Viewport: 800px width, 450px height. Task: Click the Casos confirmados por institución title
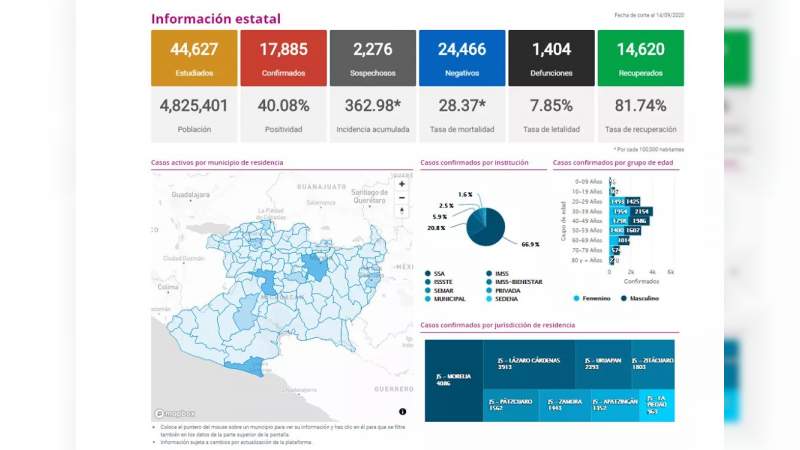tap(474, 163)
